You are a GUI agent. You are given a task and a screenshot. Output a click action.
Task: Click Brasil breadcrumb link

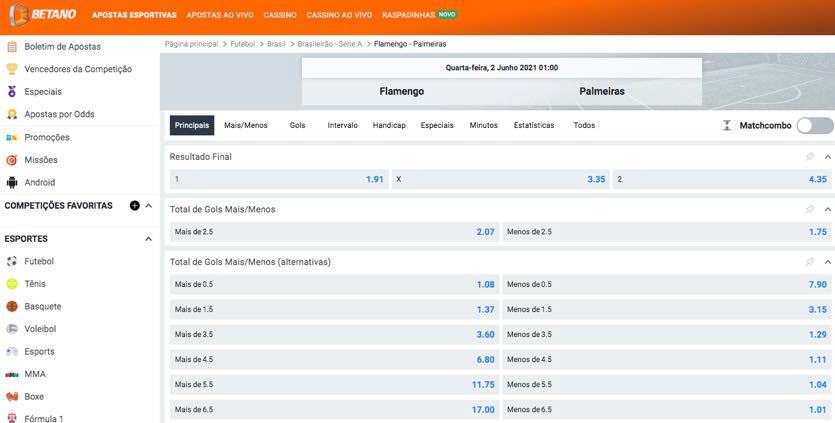pyautogui.click(x=276, y=44)
